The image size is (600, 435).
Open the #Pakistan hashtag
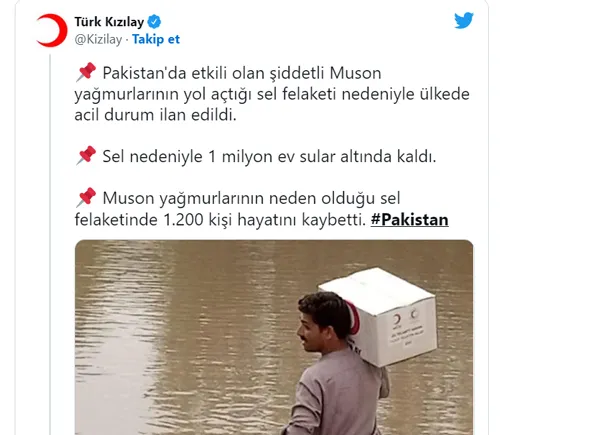coord(409,220)
